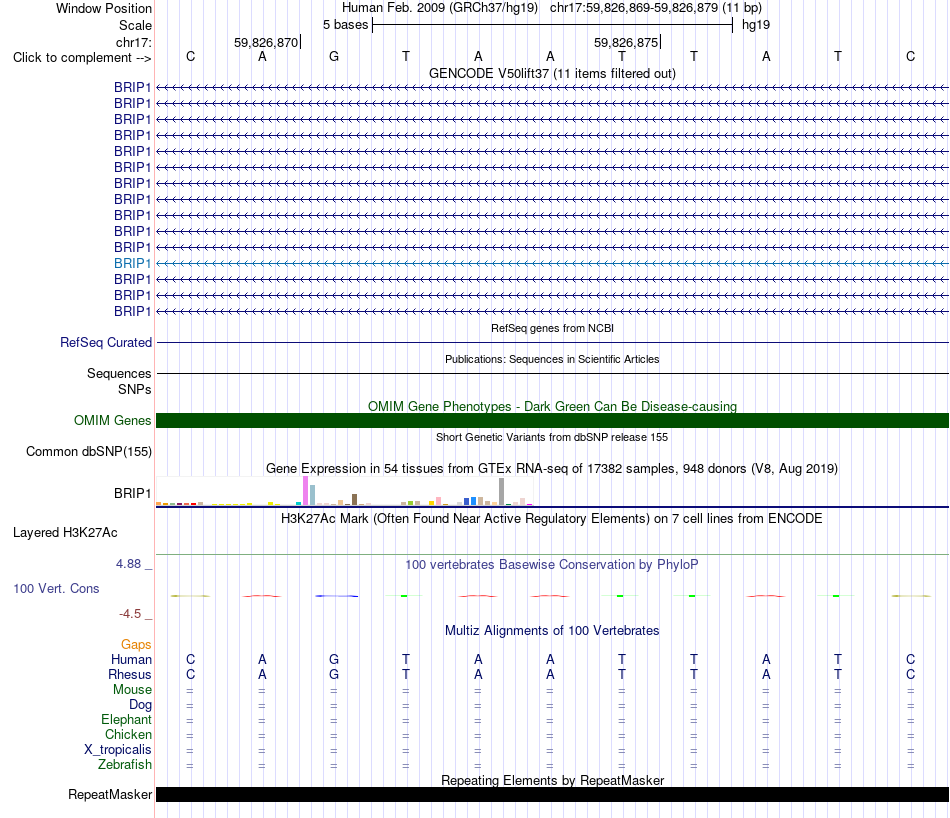The image size is (950, 818).
Task: Click the blue PhyloP conservation mark
Action: 337,596
